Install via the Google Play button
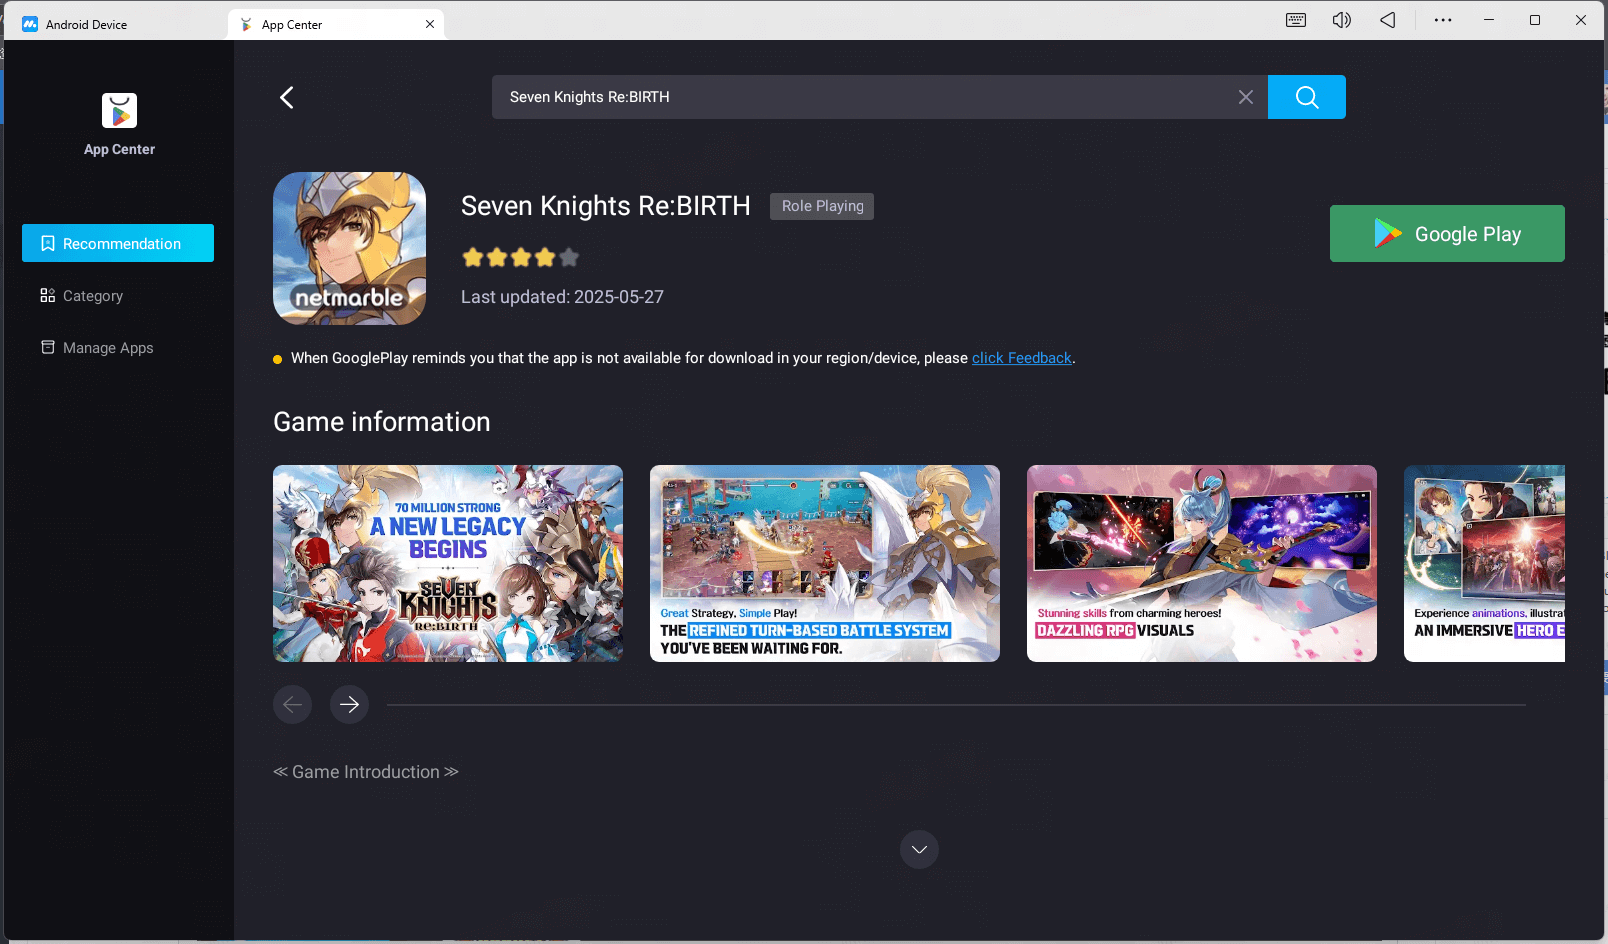Viewport: 1608px width, 944px height. click(1446, 233)
